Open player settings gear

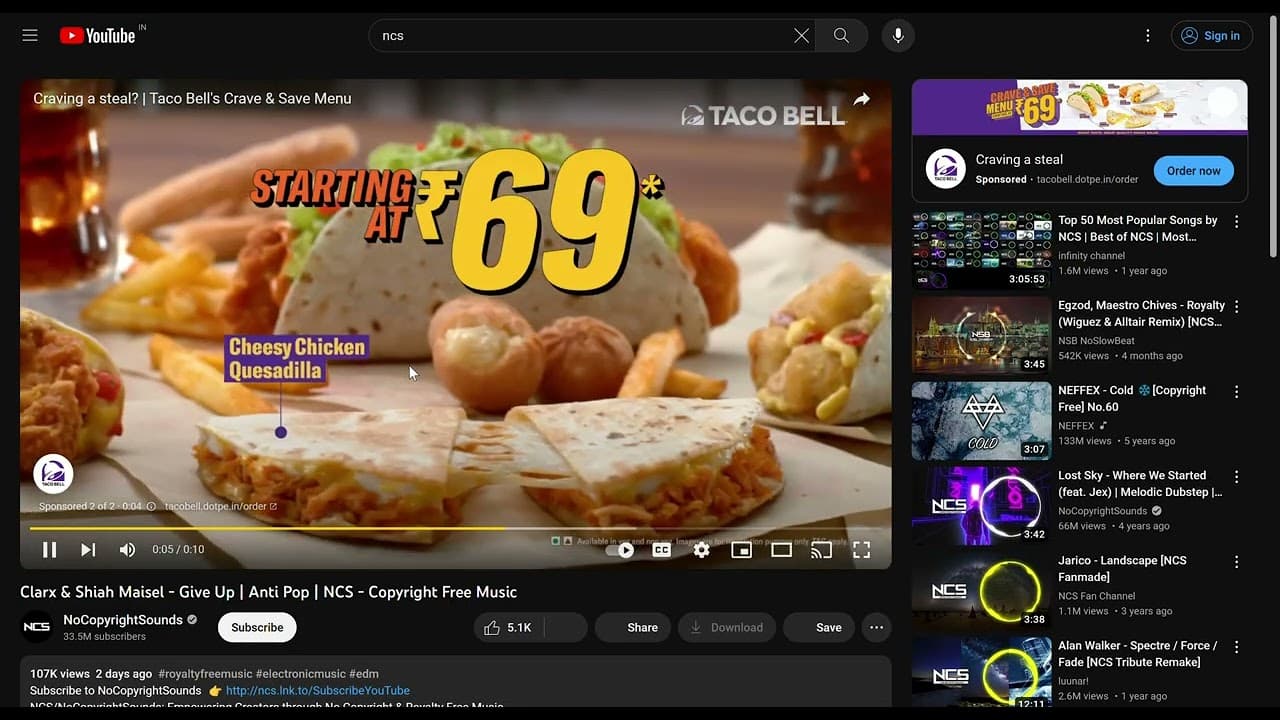[701, 549]
